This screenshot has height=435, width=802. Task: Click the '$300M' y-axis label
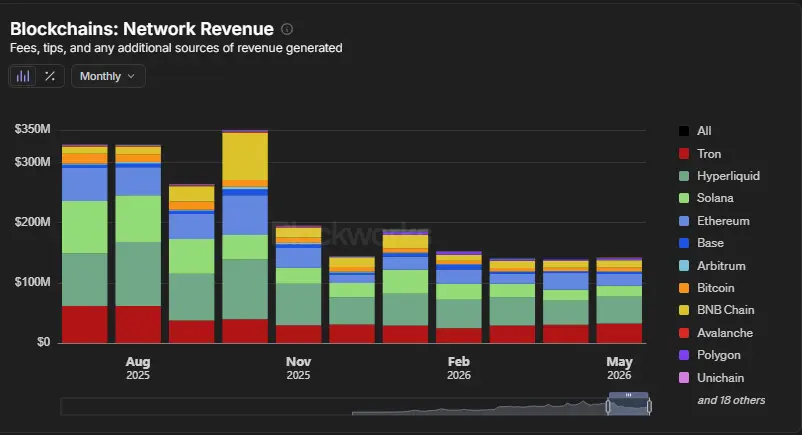(32, 162)
